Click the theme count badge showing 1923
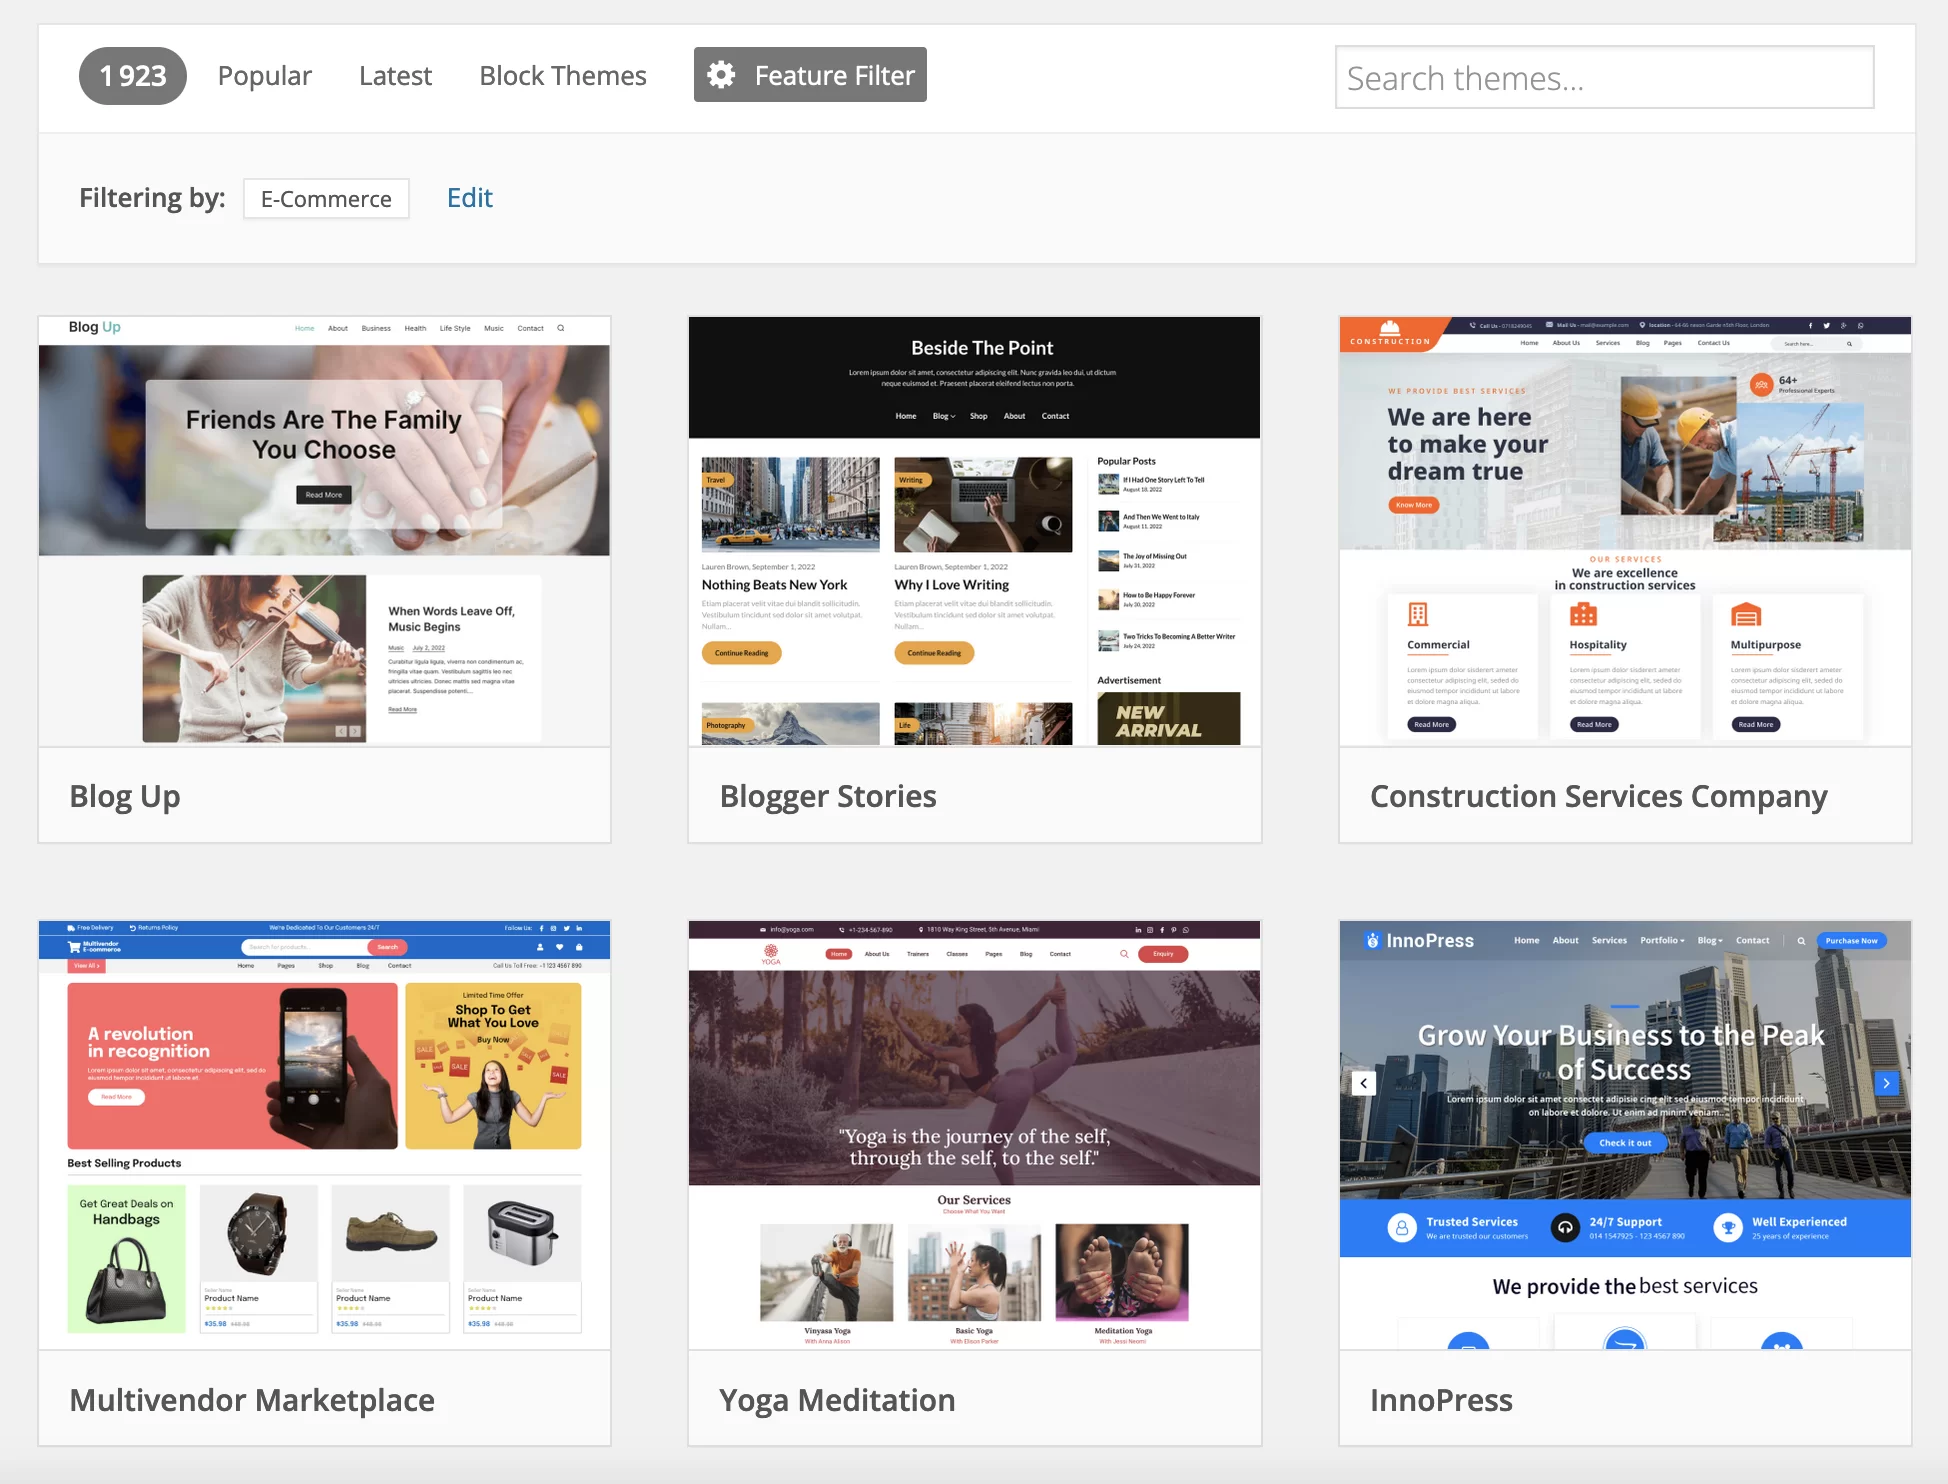This screenshot has height=1484, width=1948. tap(131, 75)
